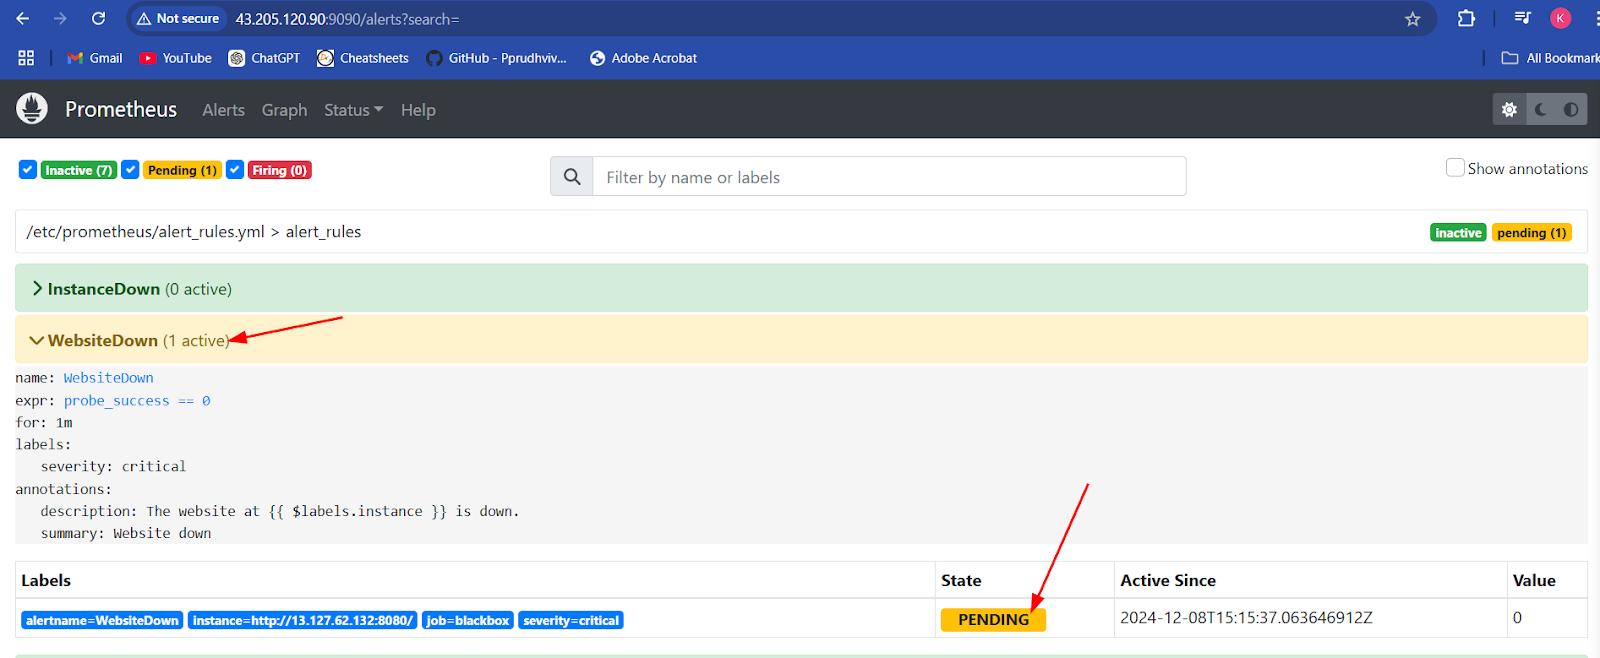Click the job=blackbox label badge
The height and width of the screenshot is (658, 1600).
(468, 620)
